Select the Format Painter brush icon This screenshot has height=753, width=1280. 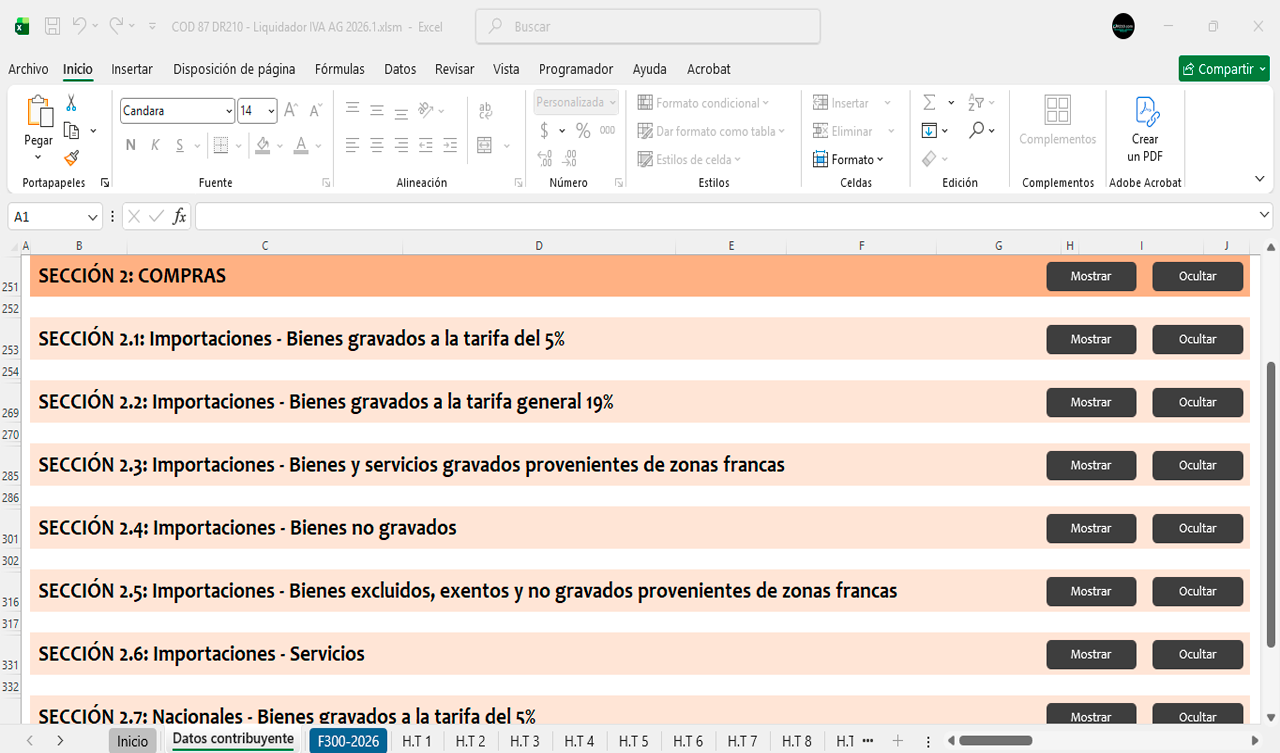point(71,158)
